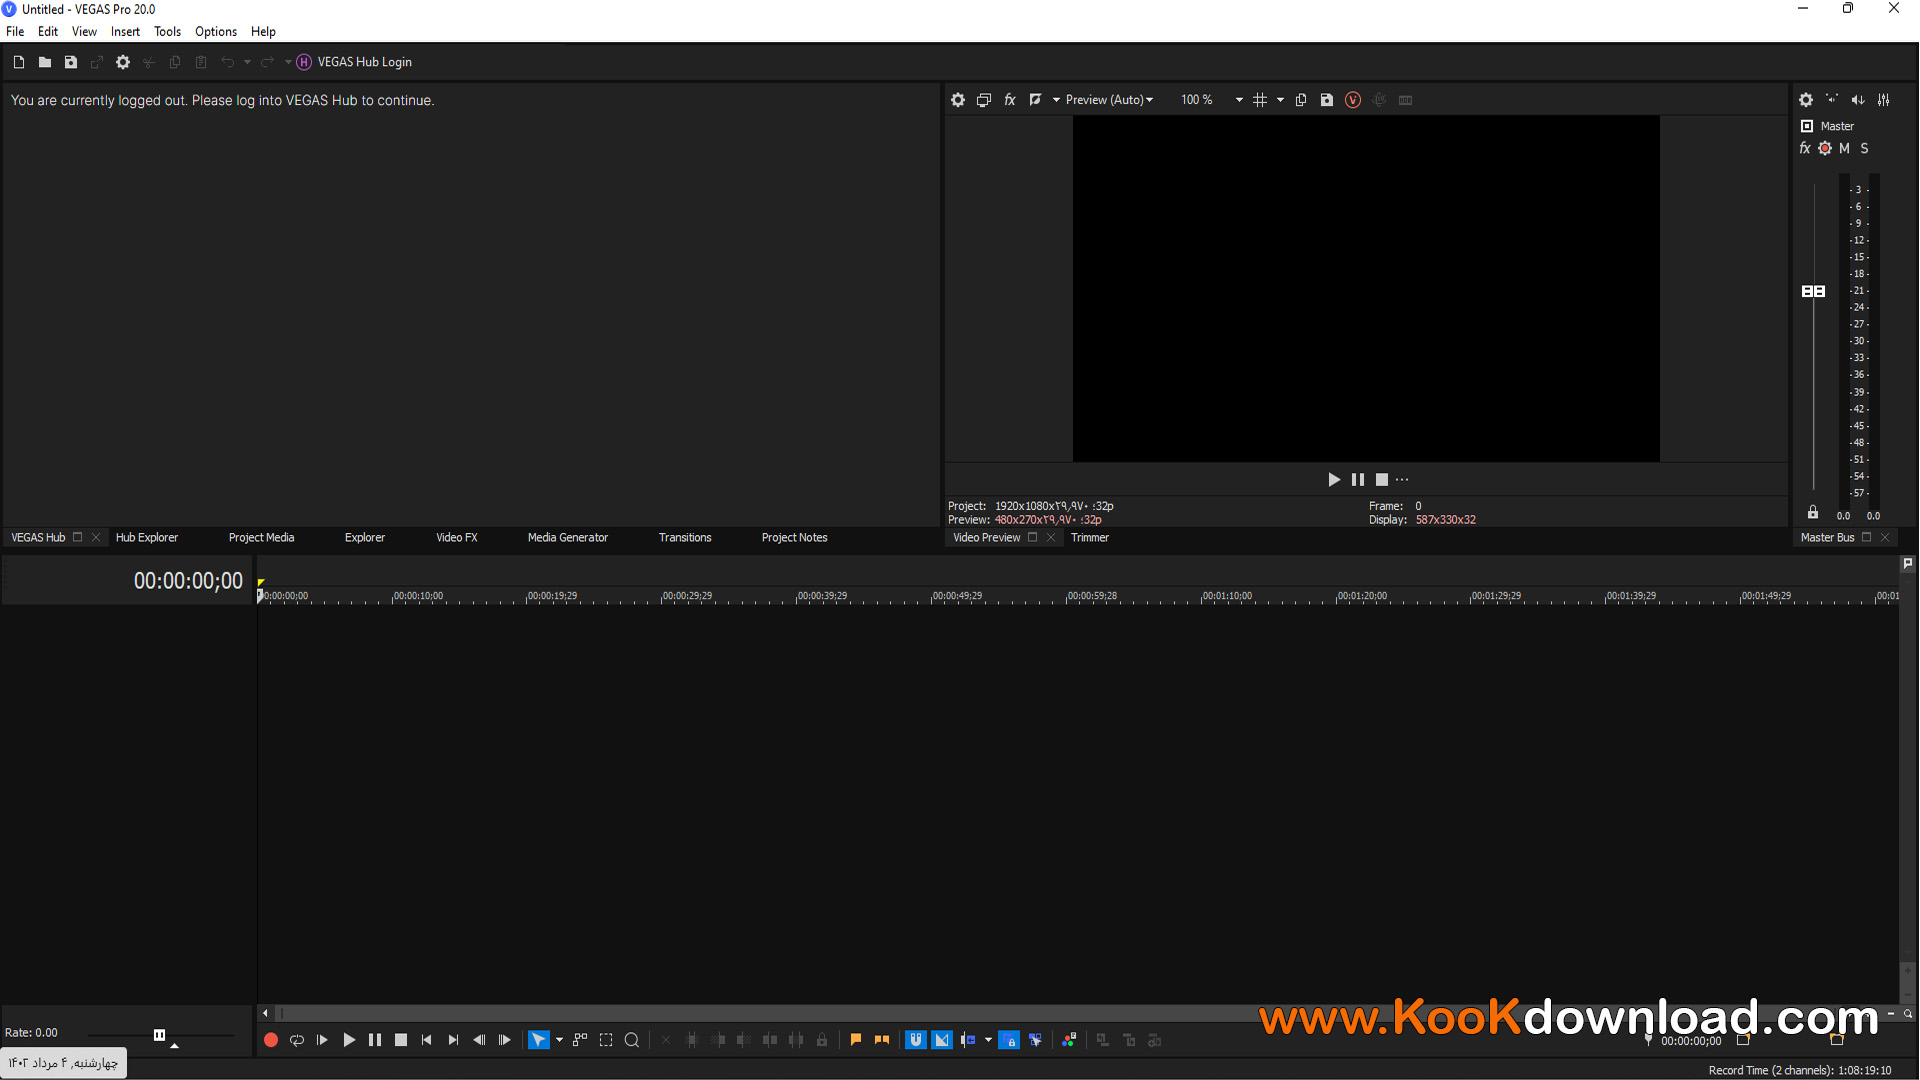The image size is (1920, 1080).
Task: Expand the split screen view dropdown arrow
Action: pyautogui.click(x=1056, y=100)
